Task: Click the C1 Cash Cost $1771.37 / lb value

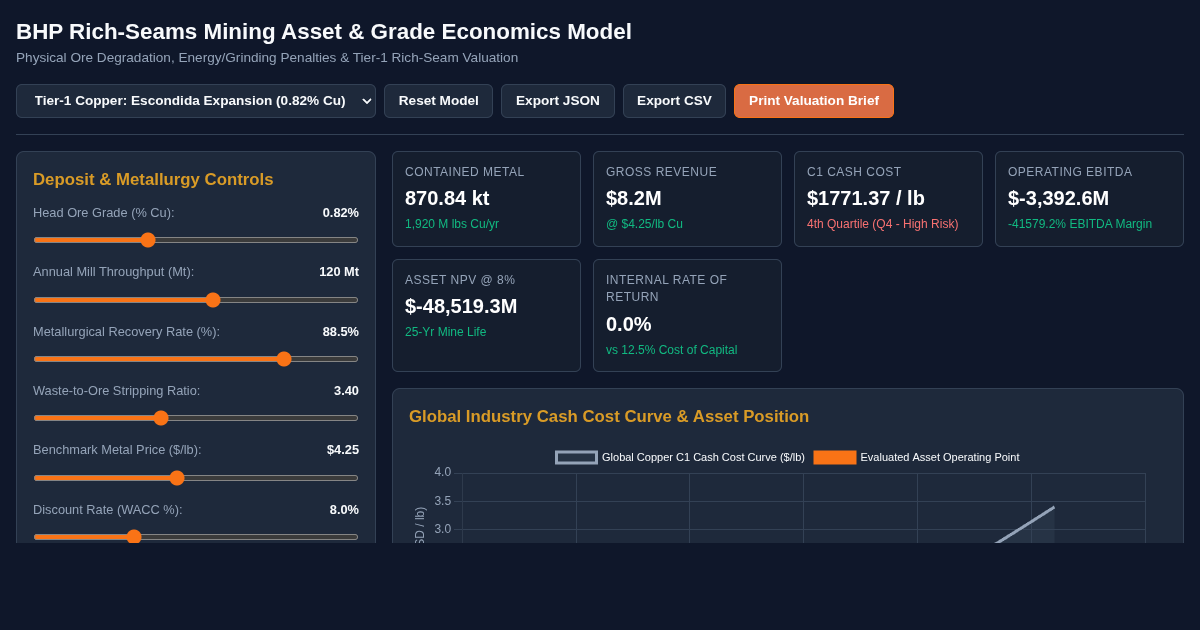Action: pyautogui.click(x=866, y=198)
